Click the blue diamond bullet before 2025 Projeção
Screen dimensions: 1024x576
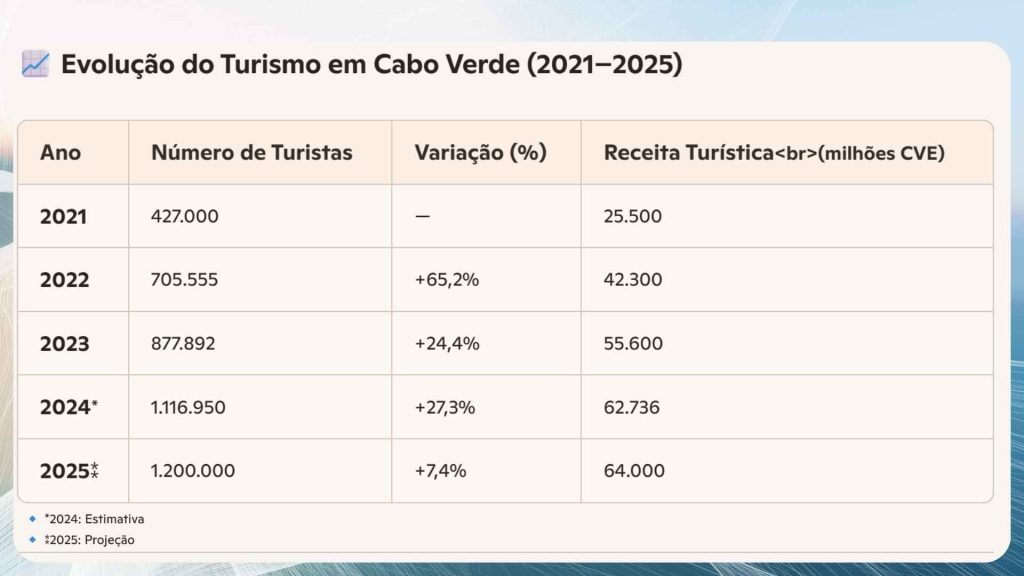pos(32,539)
